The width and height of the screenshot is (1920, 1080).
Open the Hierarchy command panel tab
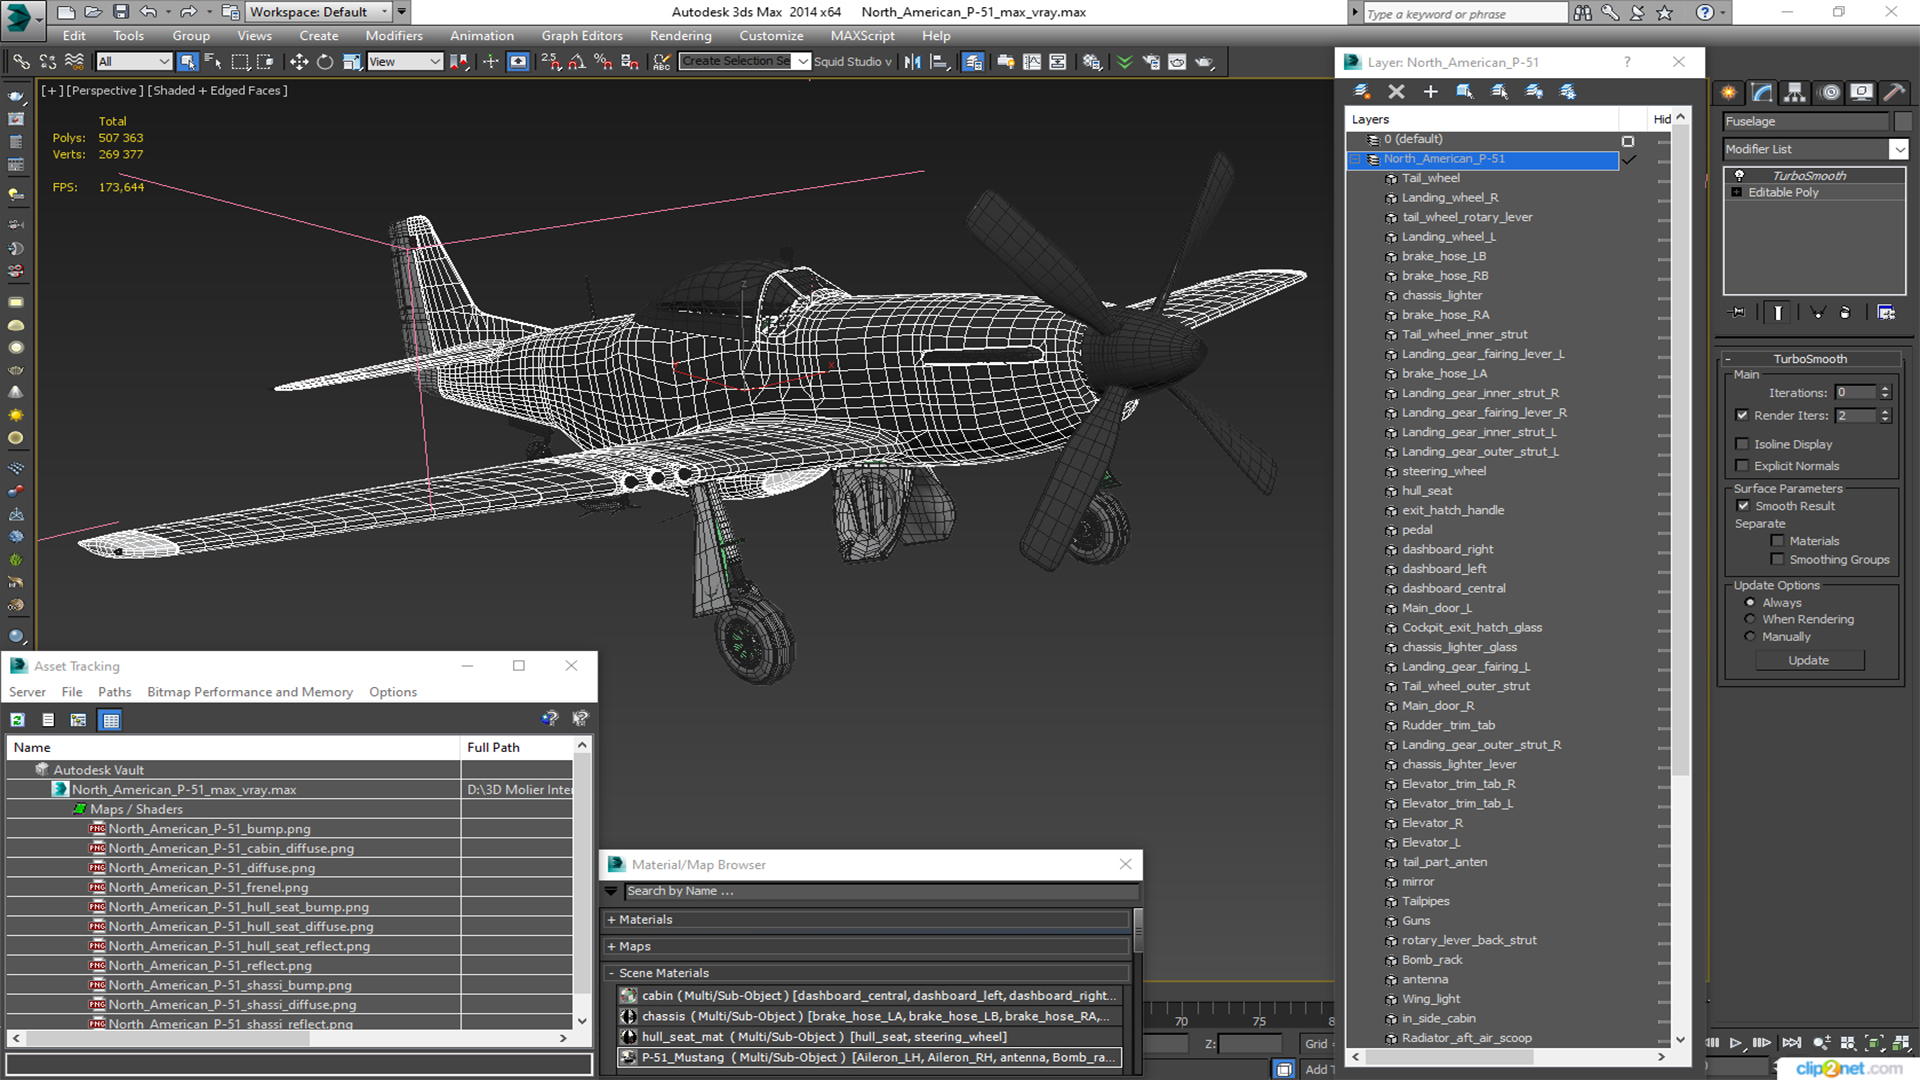pyautogui.click(x=1795, y=92)
